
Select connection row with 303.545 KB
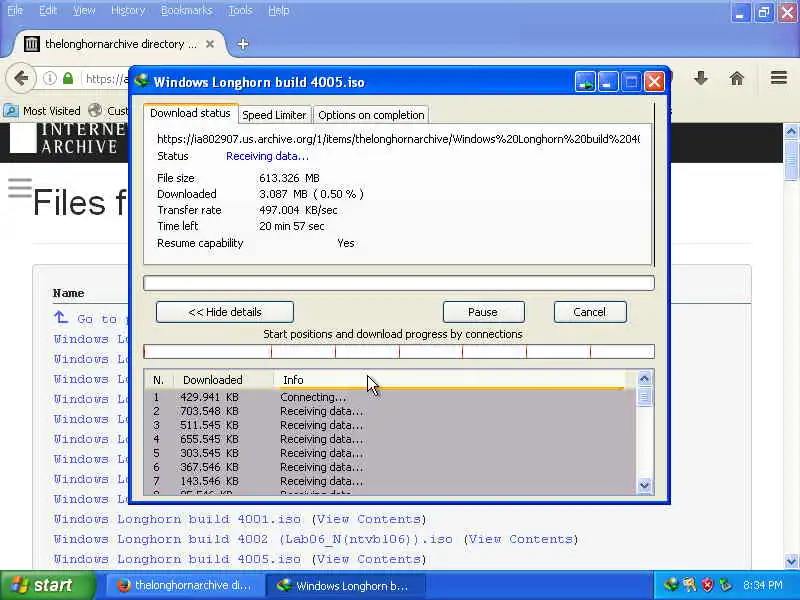click(x=390, y=453)
